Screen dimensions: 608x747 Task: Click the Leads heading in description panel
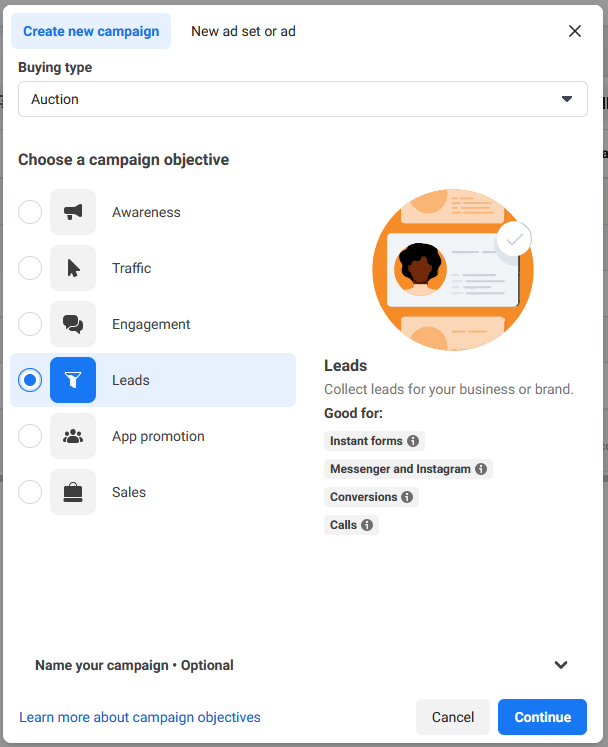tap(345, 365)
